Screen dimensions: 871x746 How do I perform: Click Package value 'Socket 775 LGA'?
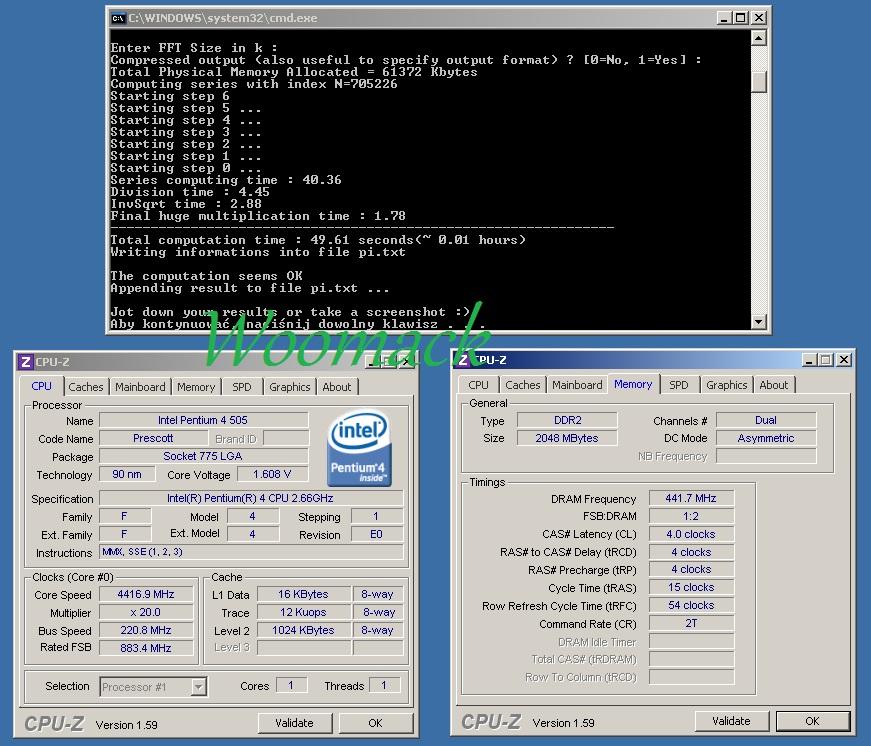pos(203,456)
